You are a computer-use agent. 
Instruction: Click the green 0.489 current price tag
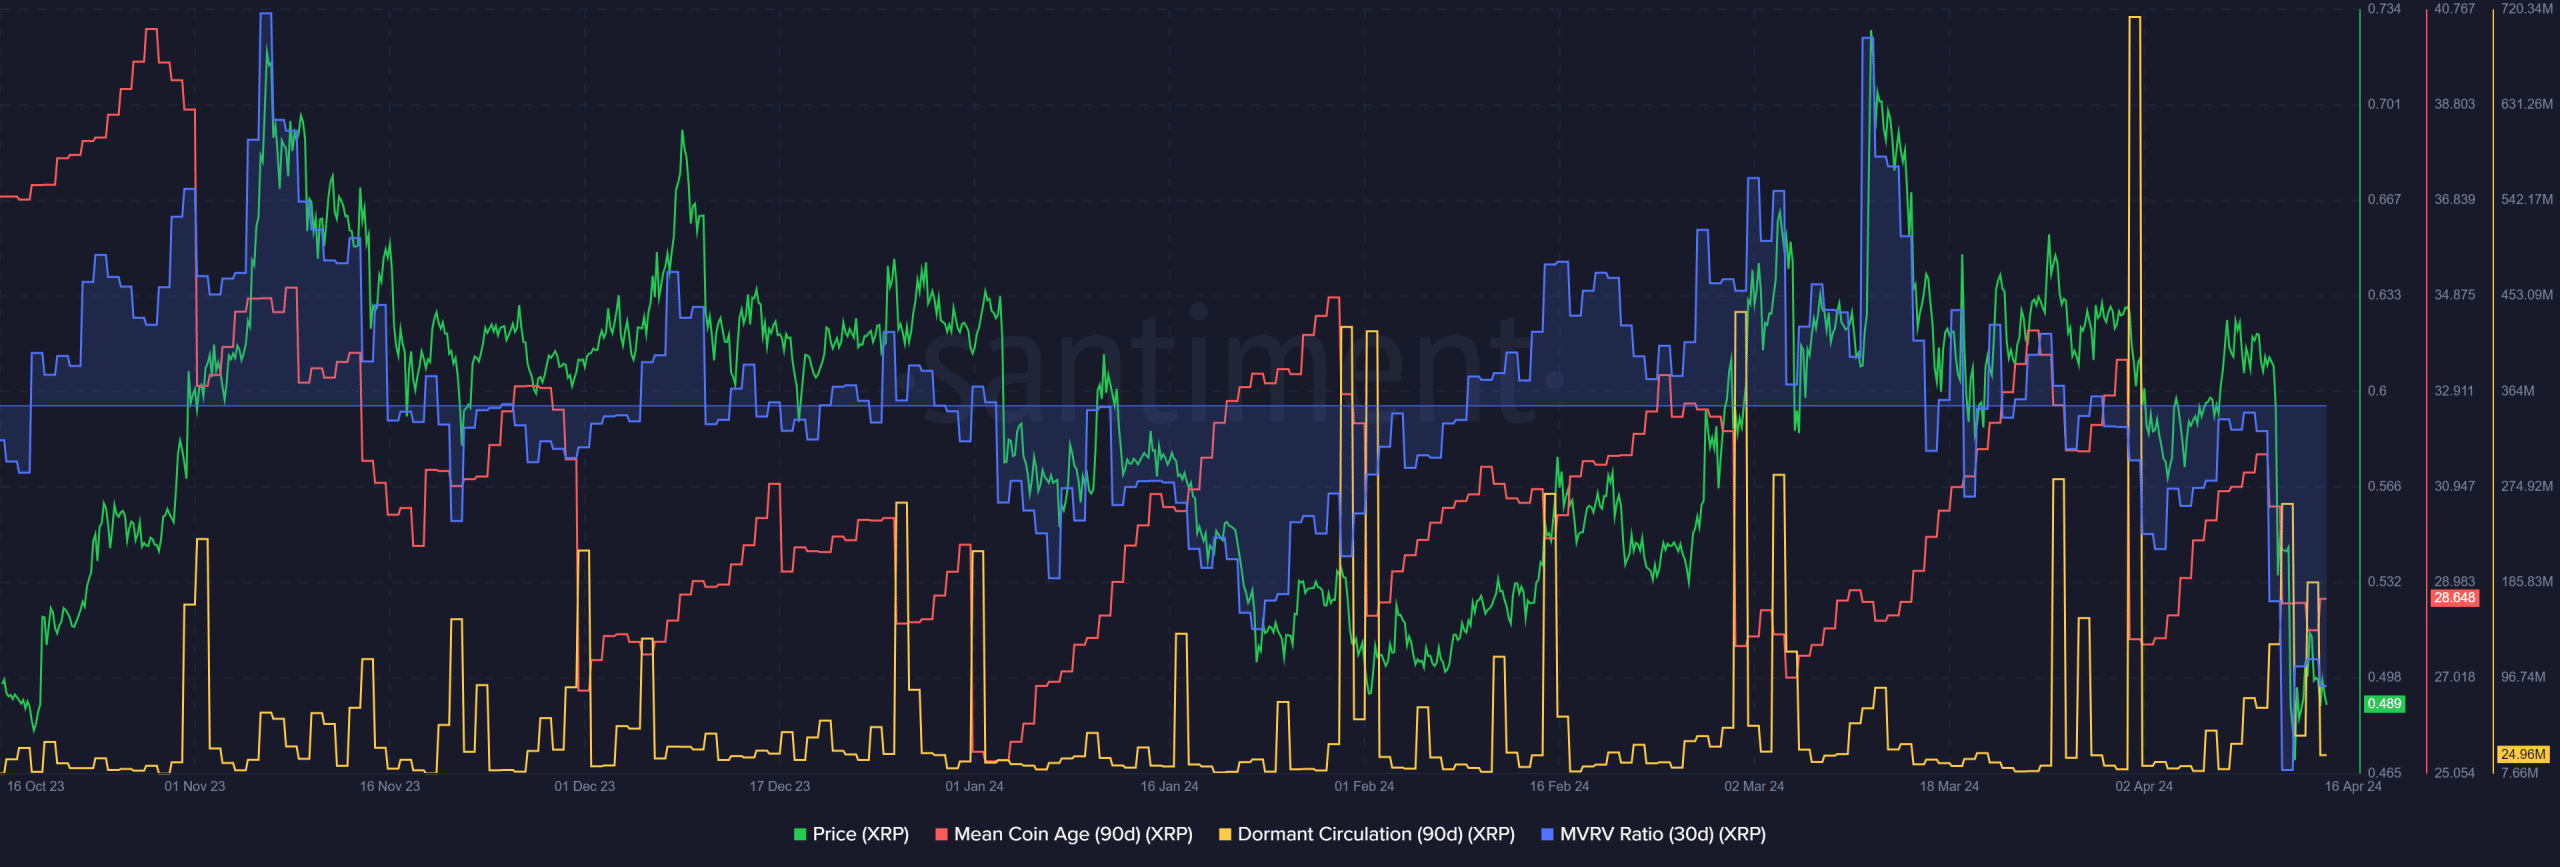click(2384, 704)
